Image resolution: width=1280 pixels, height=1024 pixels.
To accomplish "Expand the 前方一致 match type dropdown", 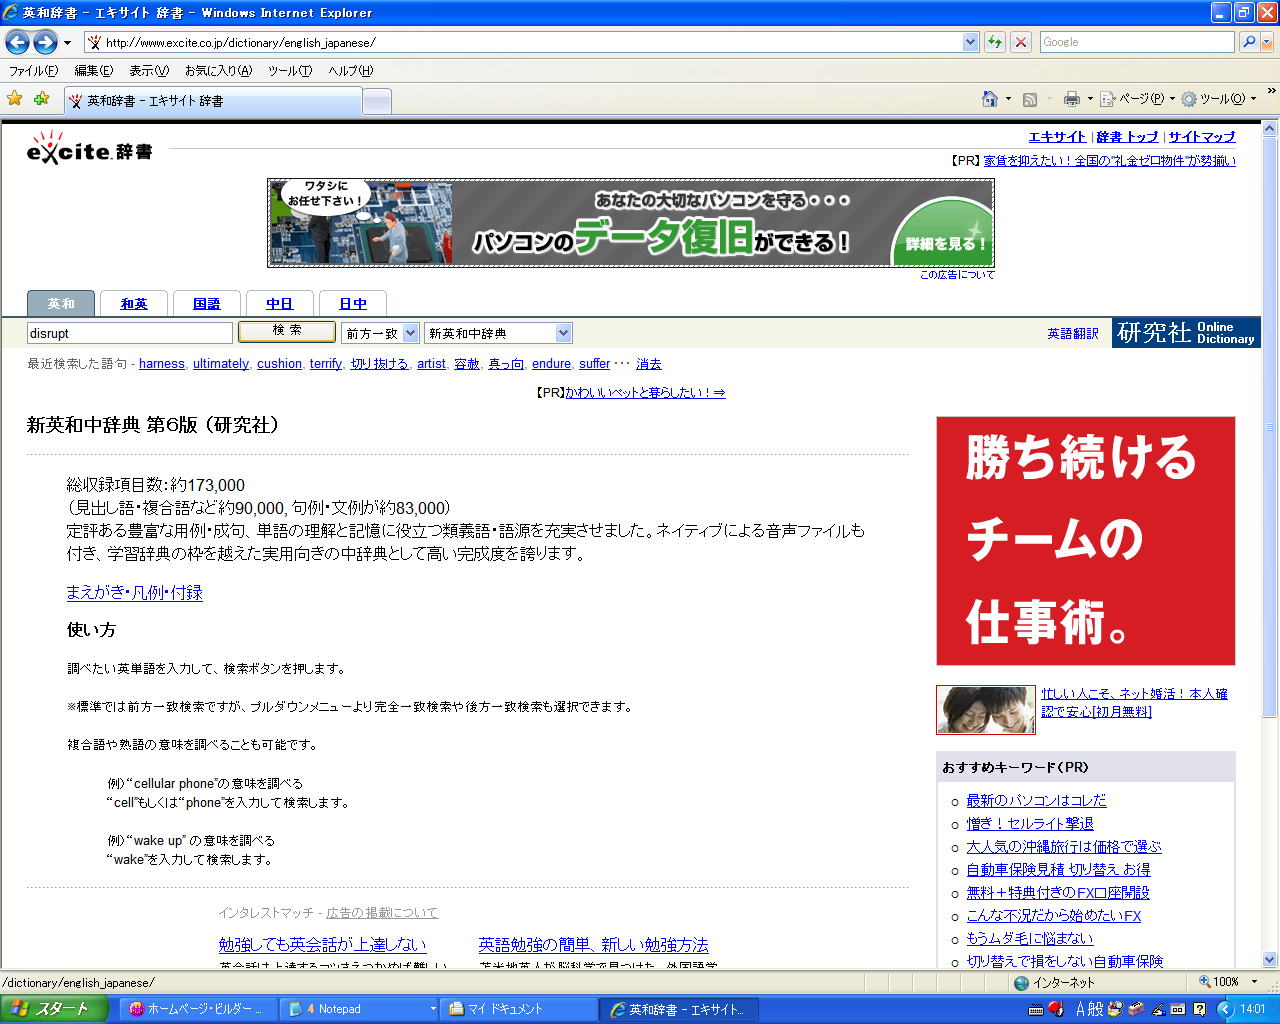I will [x=410, y=333].
